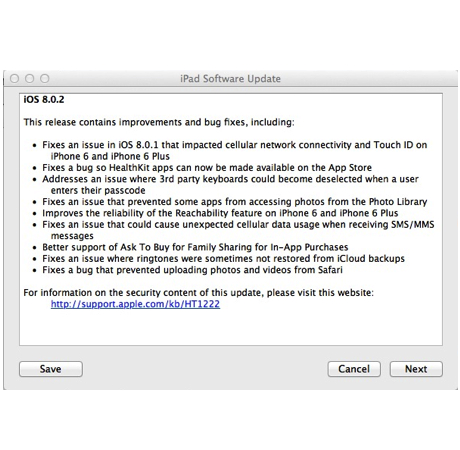460x450 pixels.
Task: Select the Touch ID connectivity fix line
Action: pos(234,150)
